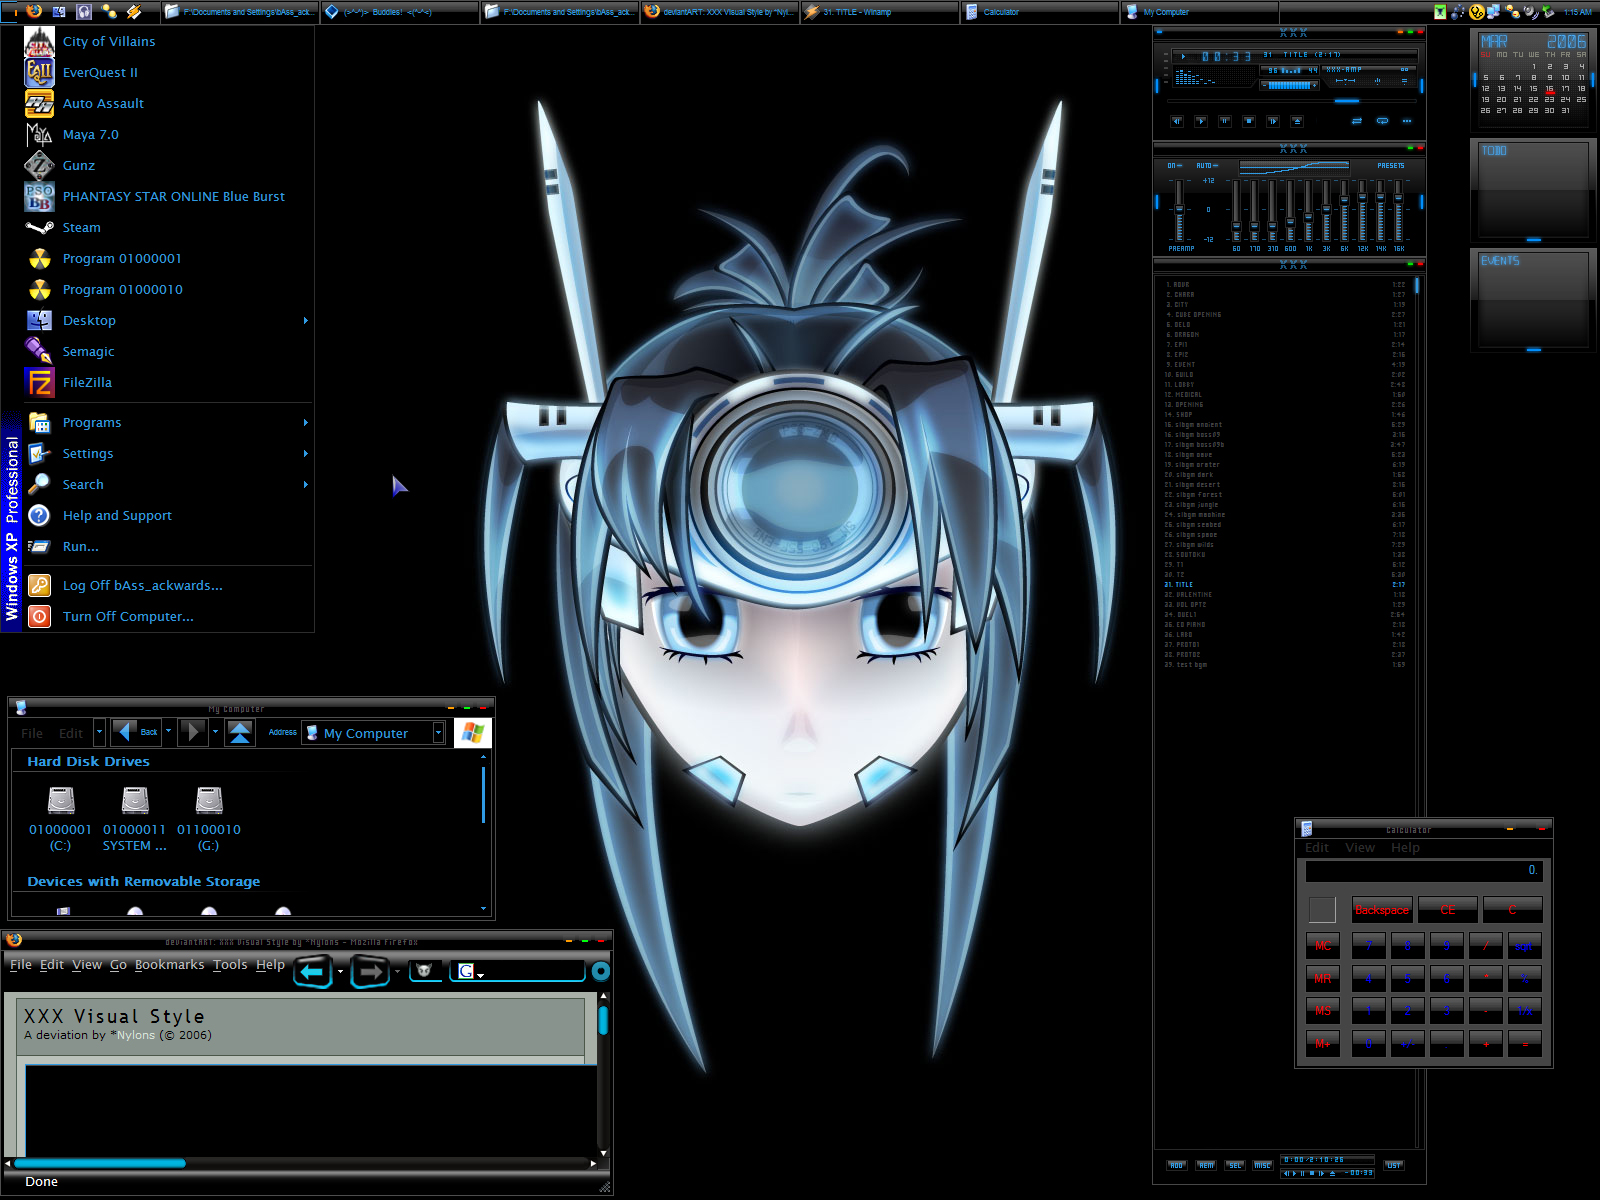Open My Computer address dropdown
This screenshot has width=1600, height=1200.
coord(438,733)
